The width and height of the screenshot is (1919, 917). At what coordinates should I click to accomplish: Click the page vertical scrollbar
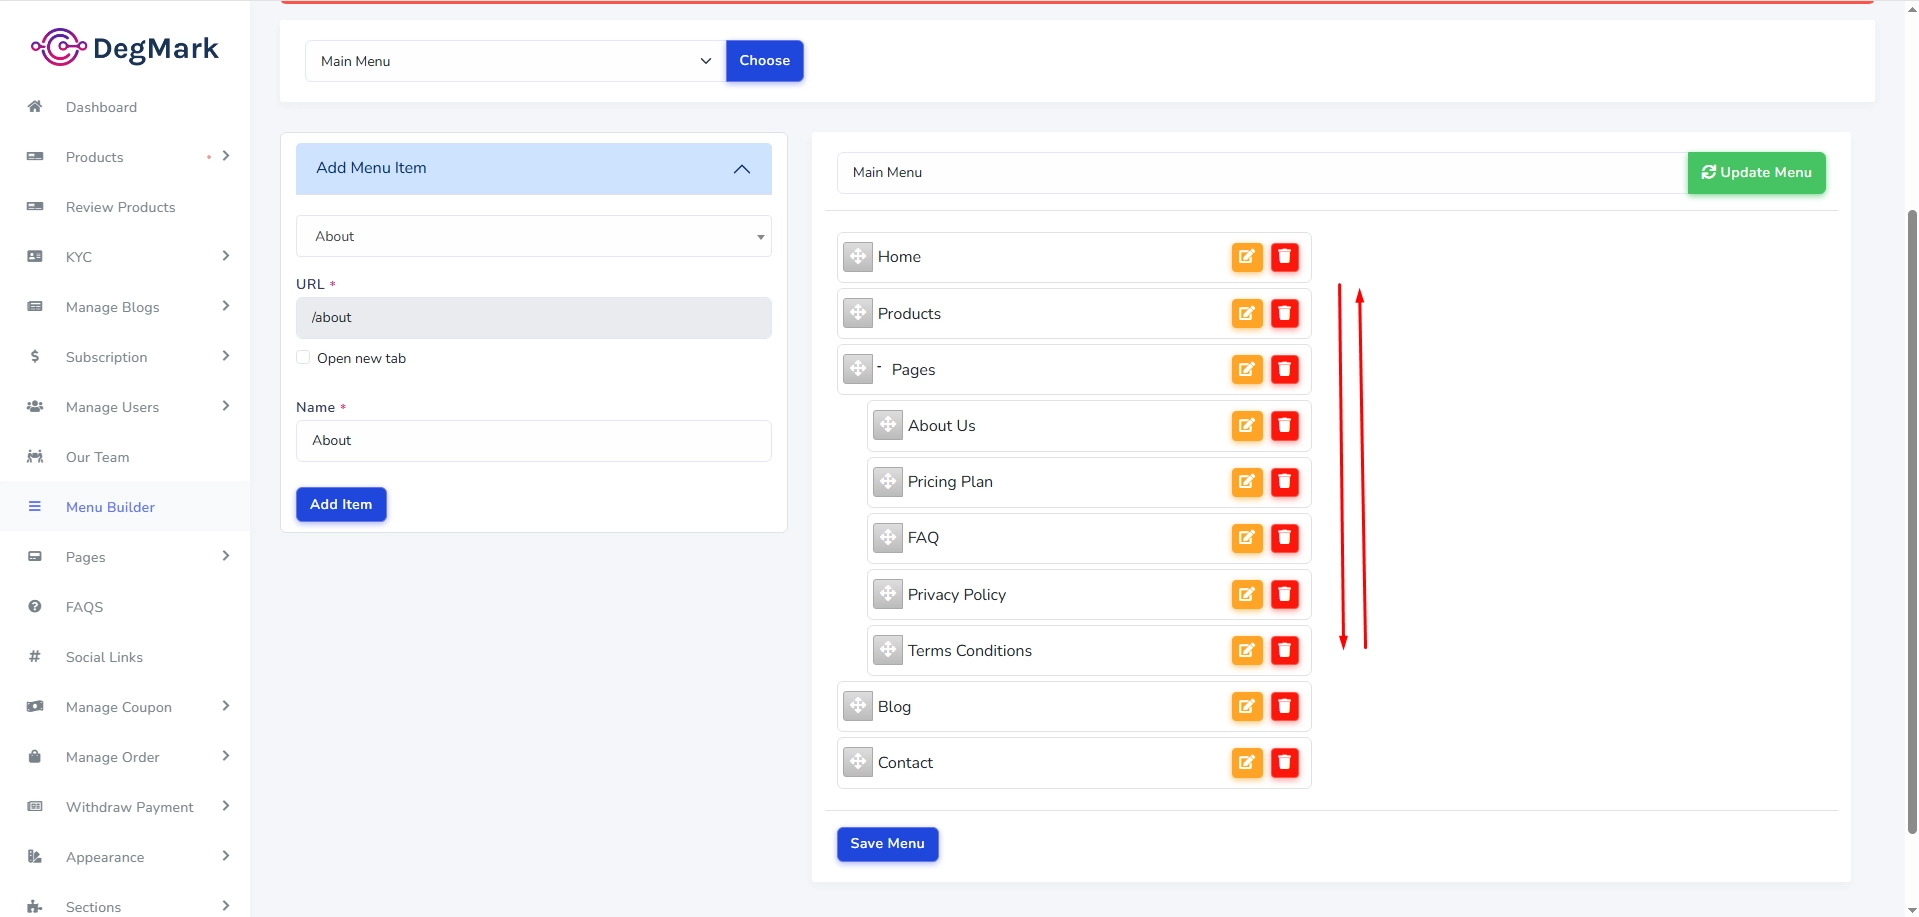tap(1912, 520)
